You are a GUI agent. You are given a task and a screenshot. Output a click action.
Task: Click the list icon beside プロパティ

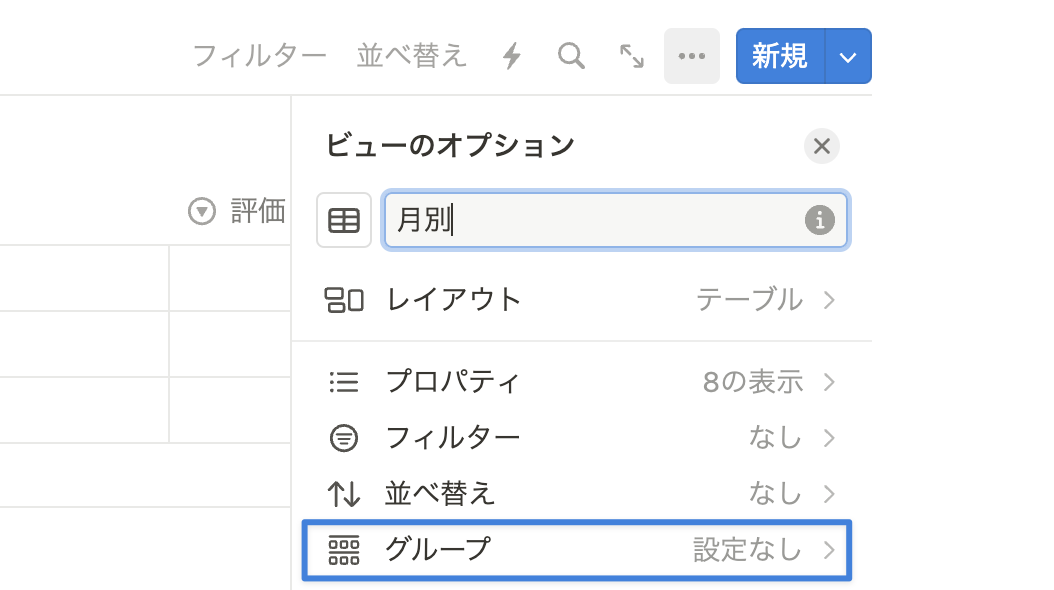tap(344, 382)
